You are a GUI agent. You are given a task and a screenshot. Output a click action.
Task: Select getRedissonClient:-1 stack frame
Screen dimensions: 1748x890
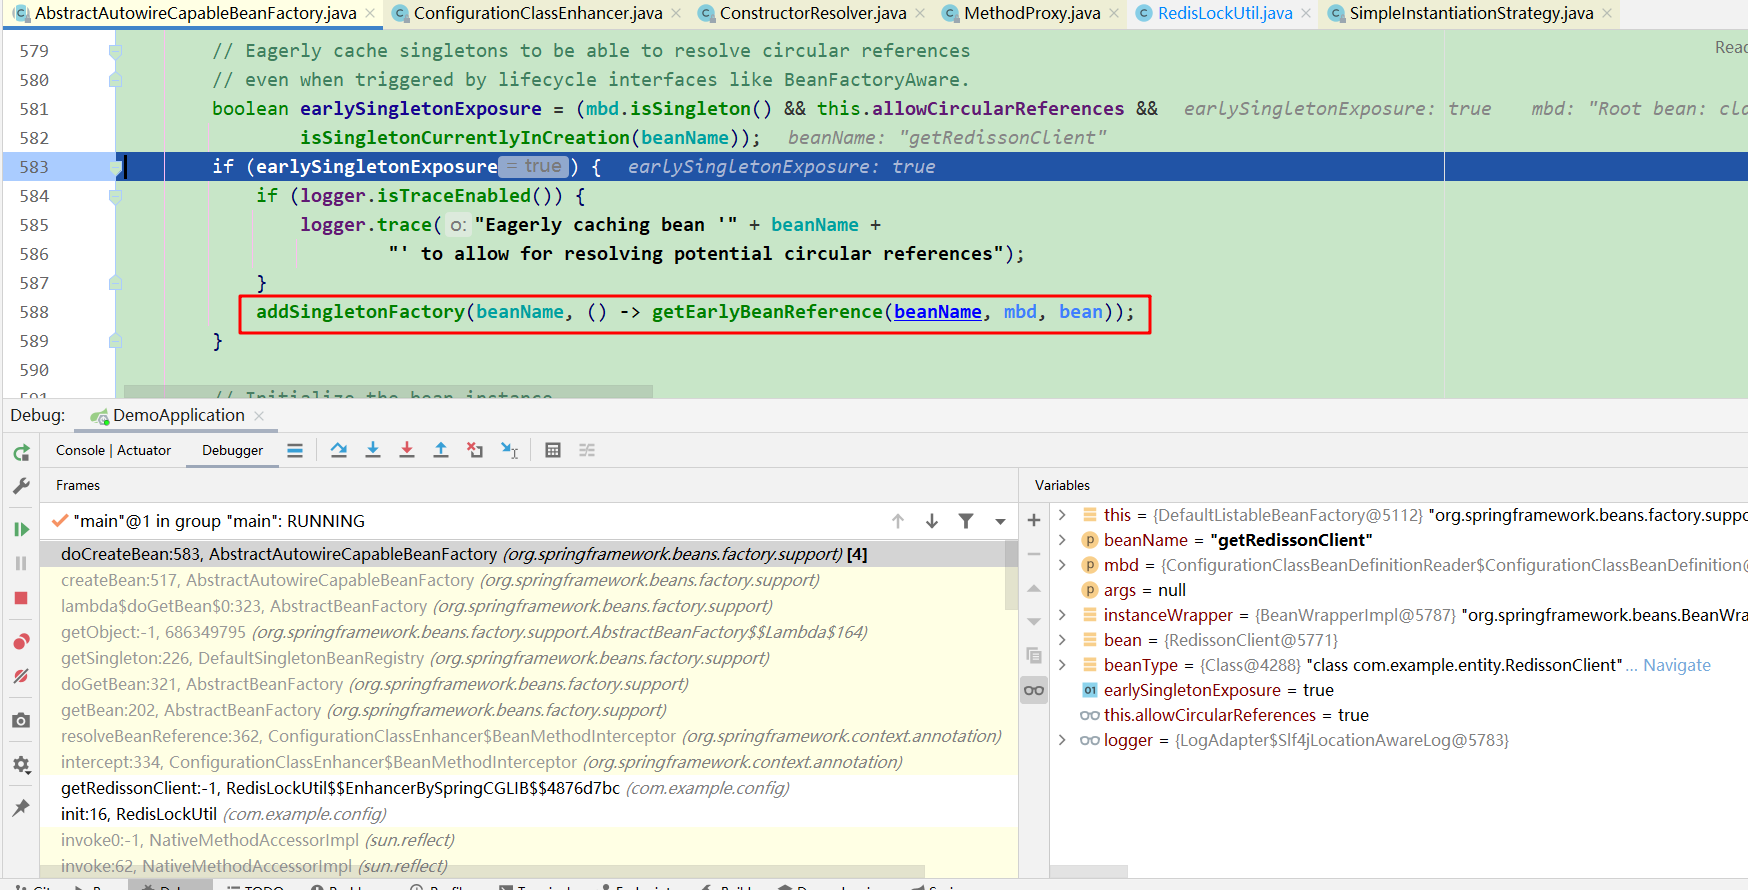click(x=528, y=788)
